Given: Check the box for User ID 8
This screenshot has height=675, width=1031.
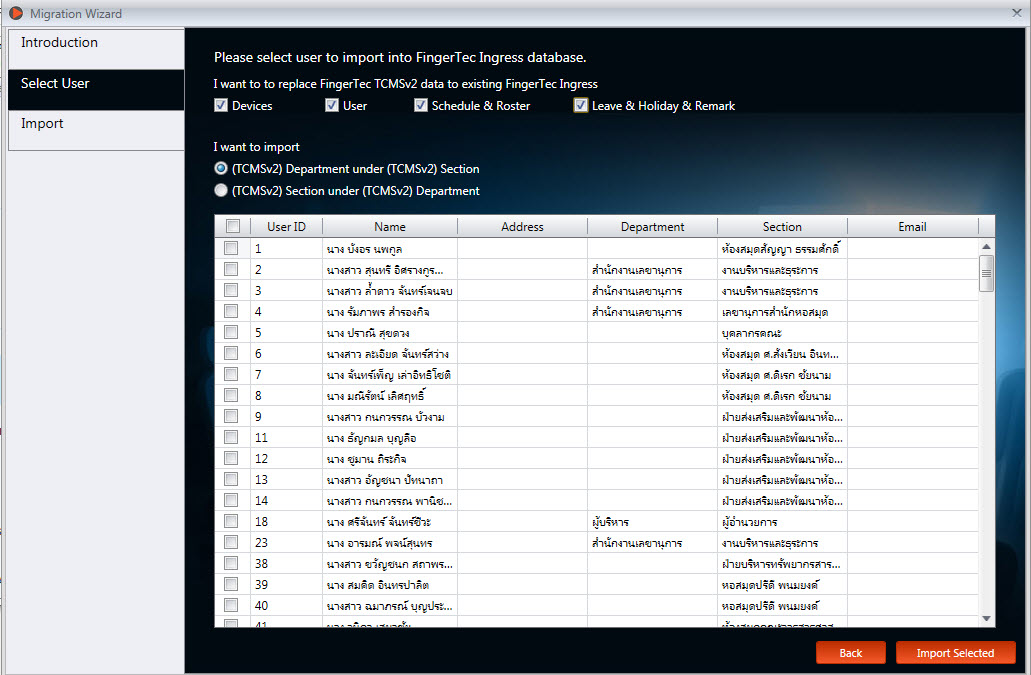Looking at the screenshot, I should tap(231, 396).
